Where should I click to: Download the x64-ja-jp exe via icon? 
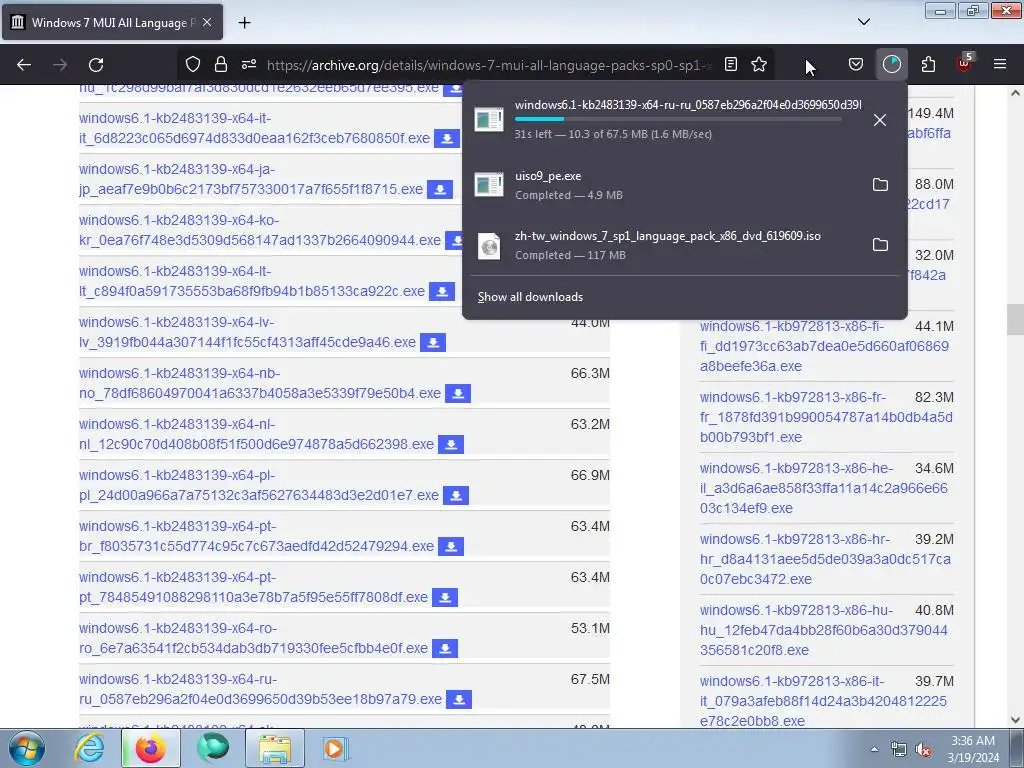click(440, 190)
